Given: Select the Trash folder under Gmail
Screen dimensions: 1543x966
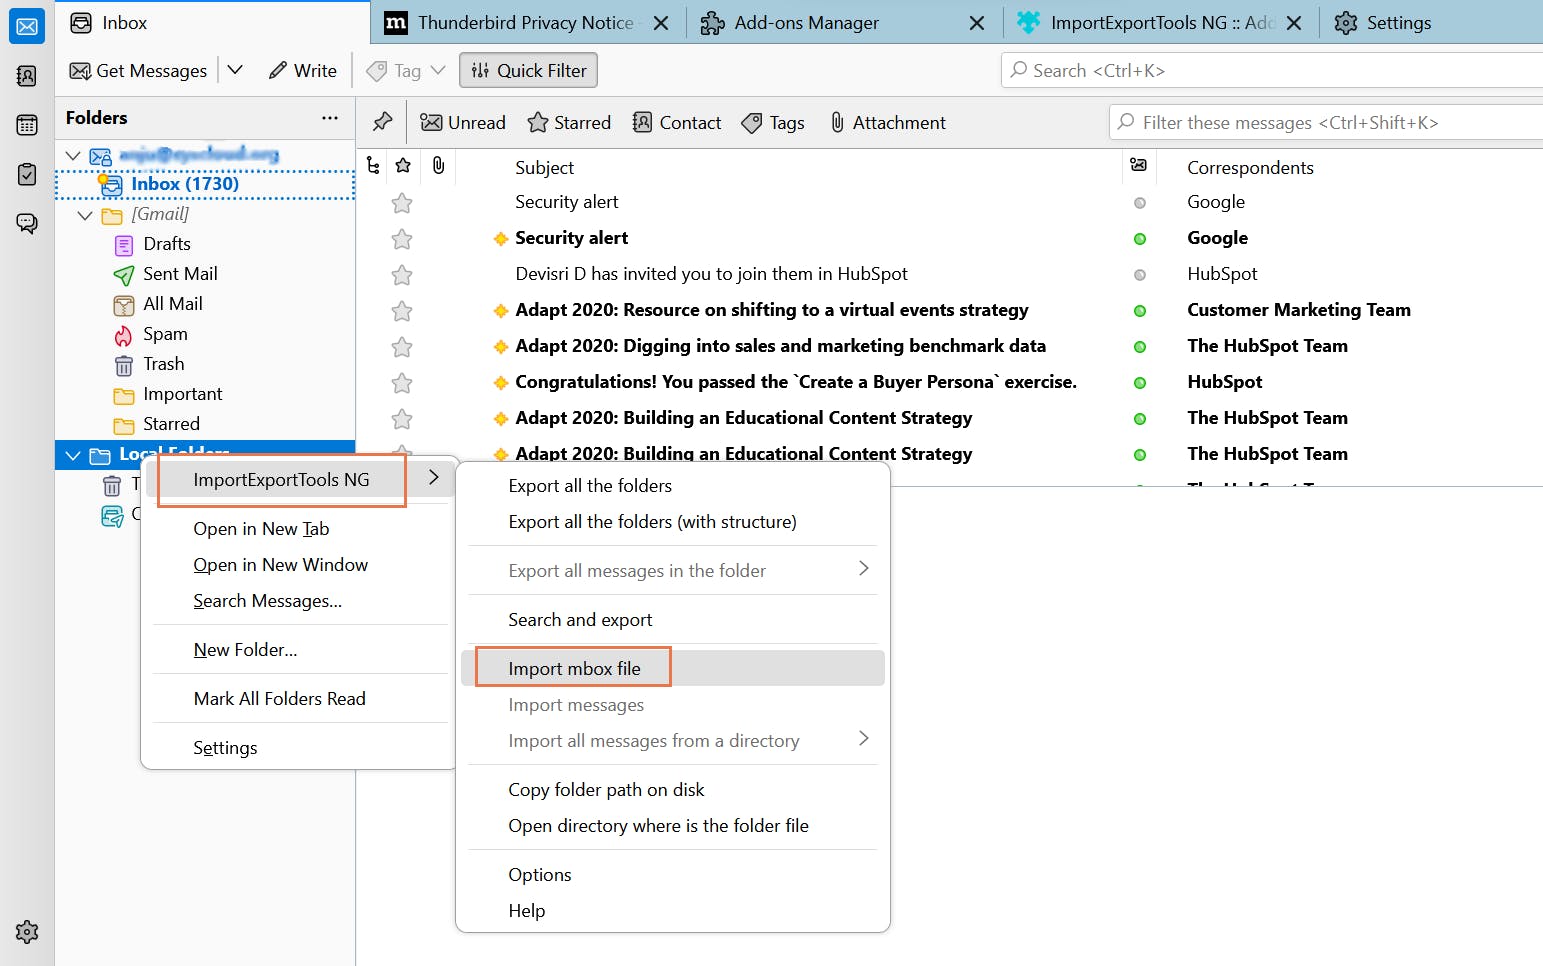Looking at the screenshot, I should click(x=205, y=364).
